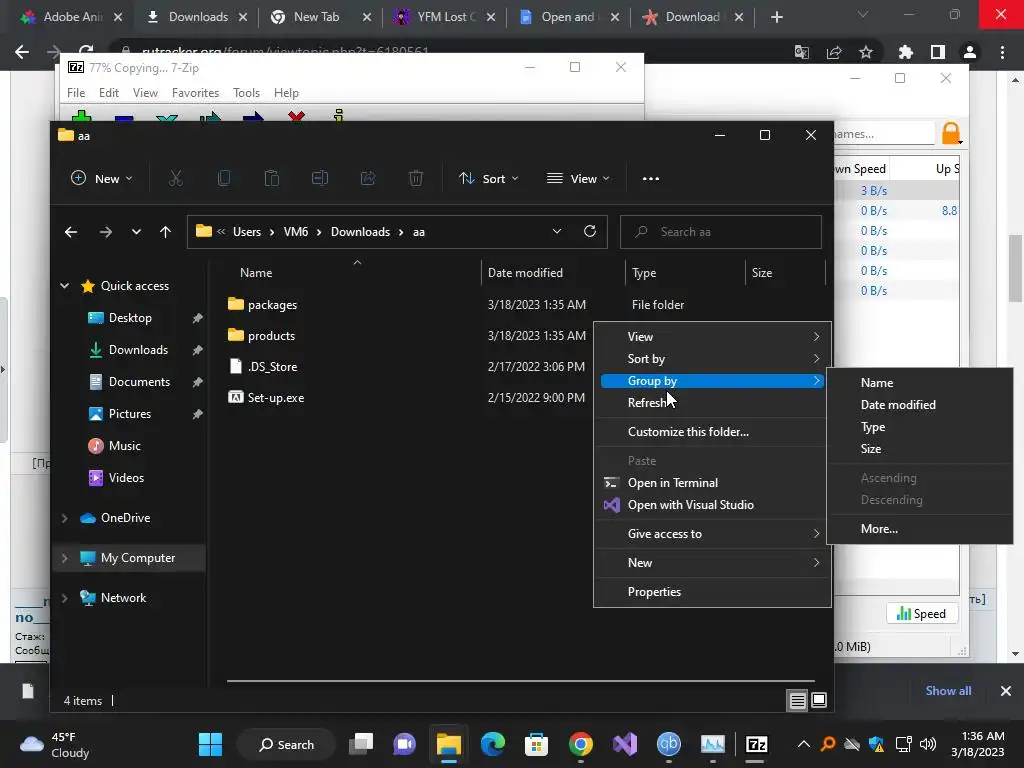Click the Explorer horizontal scrollbar
The image size is (1024, 768).
(520, 681)
